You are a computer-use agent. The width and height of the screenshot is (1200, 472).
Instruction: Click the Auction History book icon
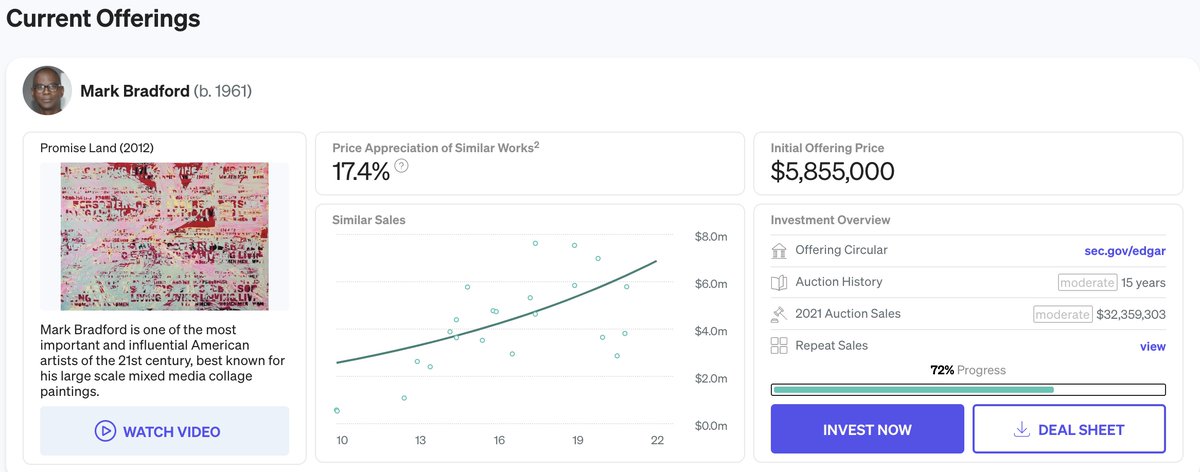tap(780, 282)
